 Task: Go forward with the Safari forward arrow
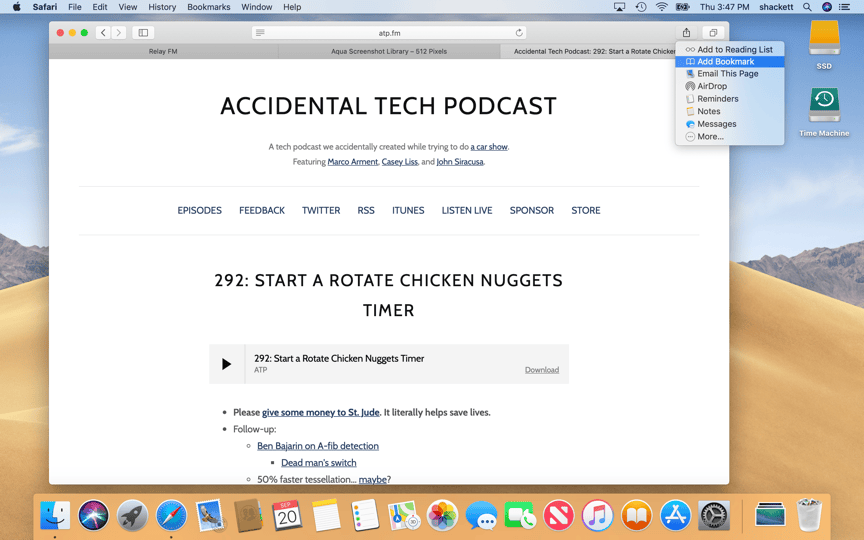point(118,33)
